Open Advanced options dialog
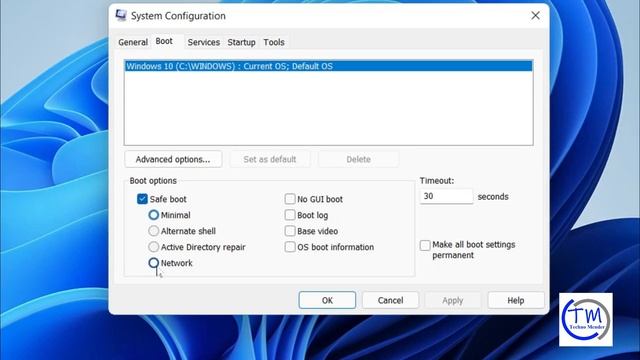Viewport: 640px width, 360px height. coord(173,159)
